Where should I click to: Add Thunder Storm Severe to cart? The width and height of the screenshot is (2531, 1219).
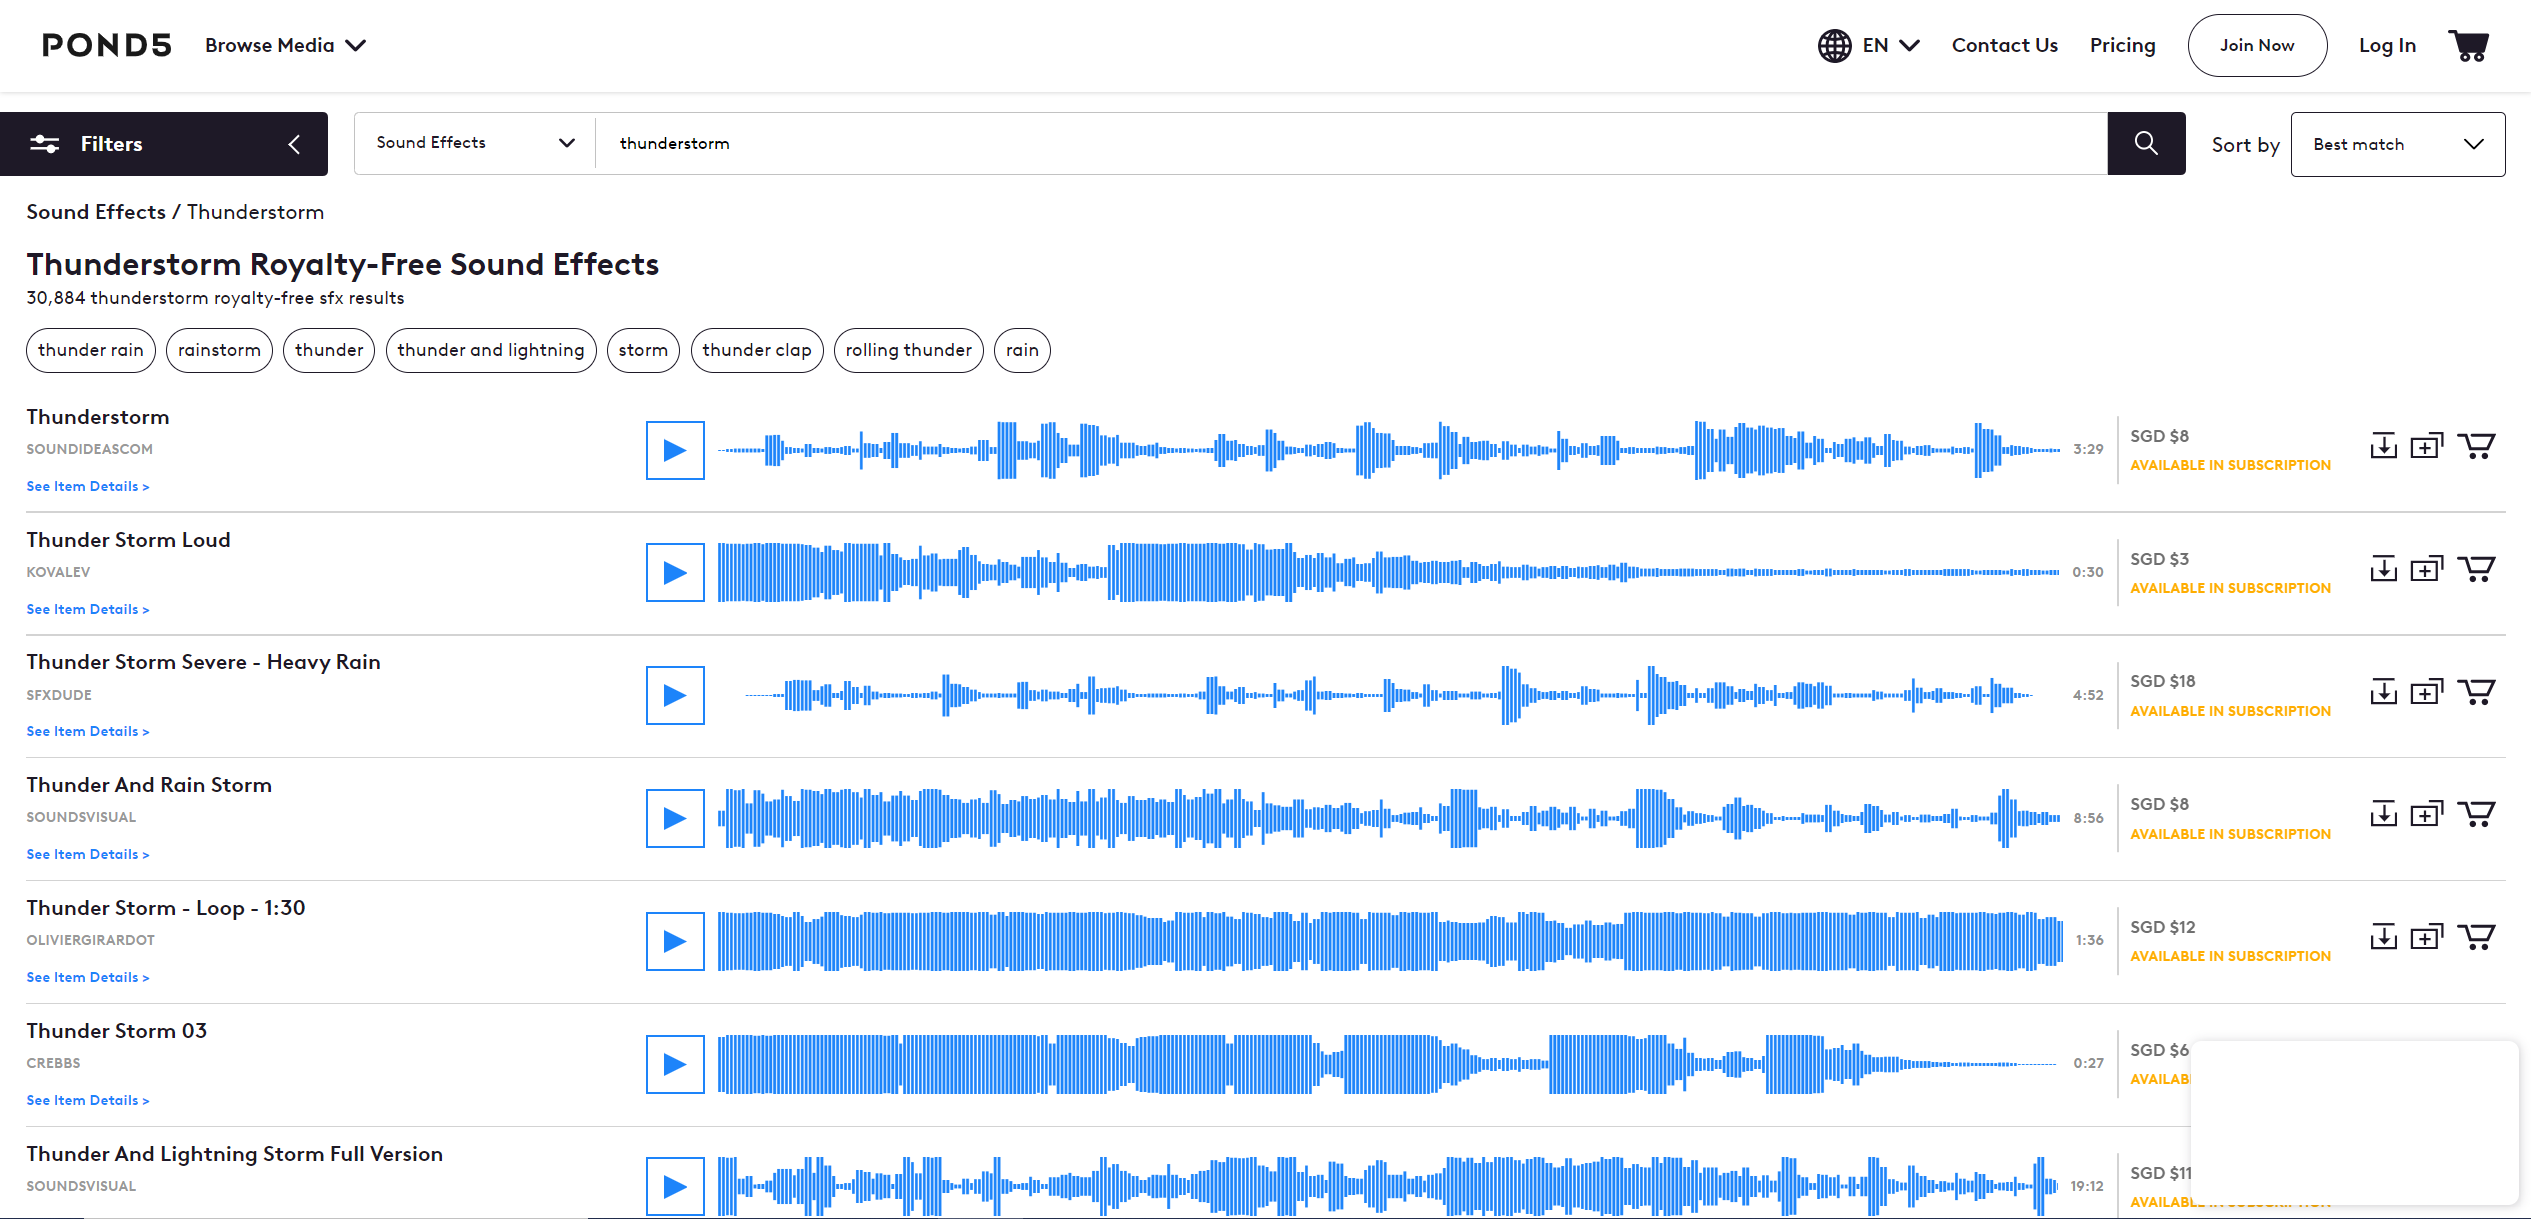2476,692
